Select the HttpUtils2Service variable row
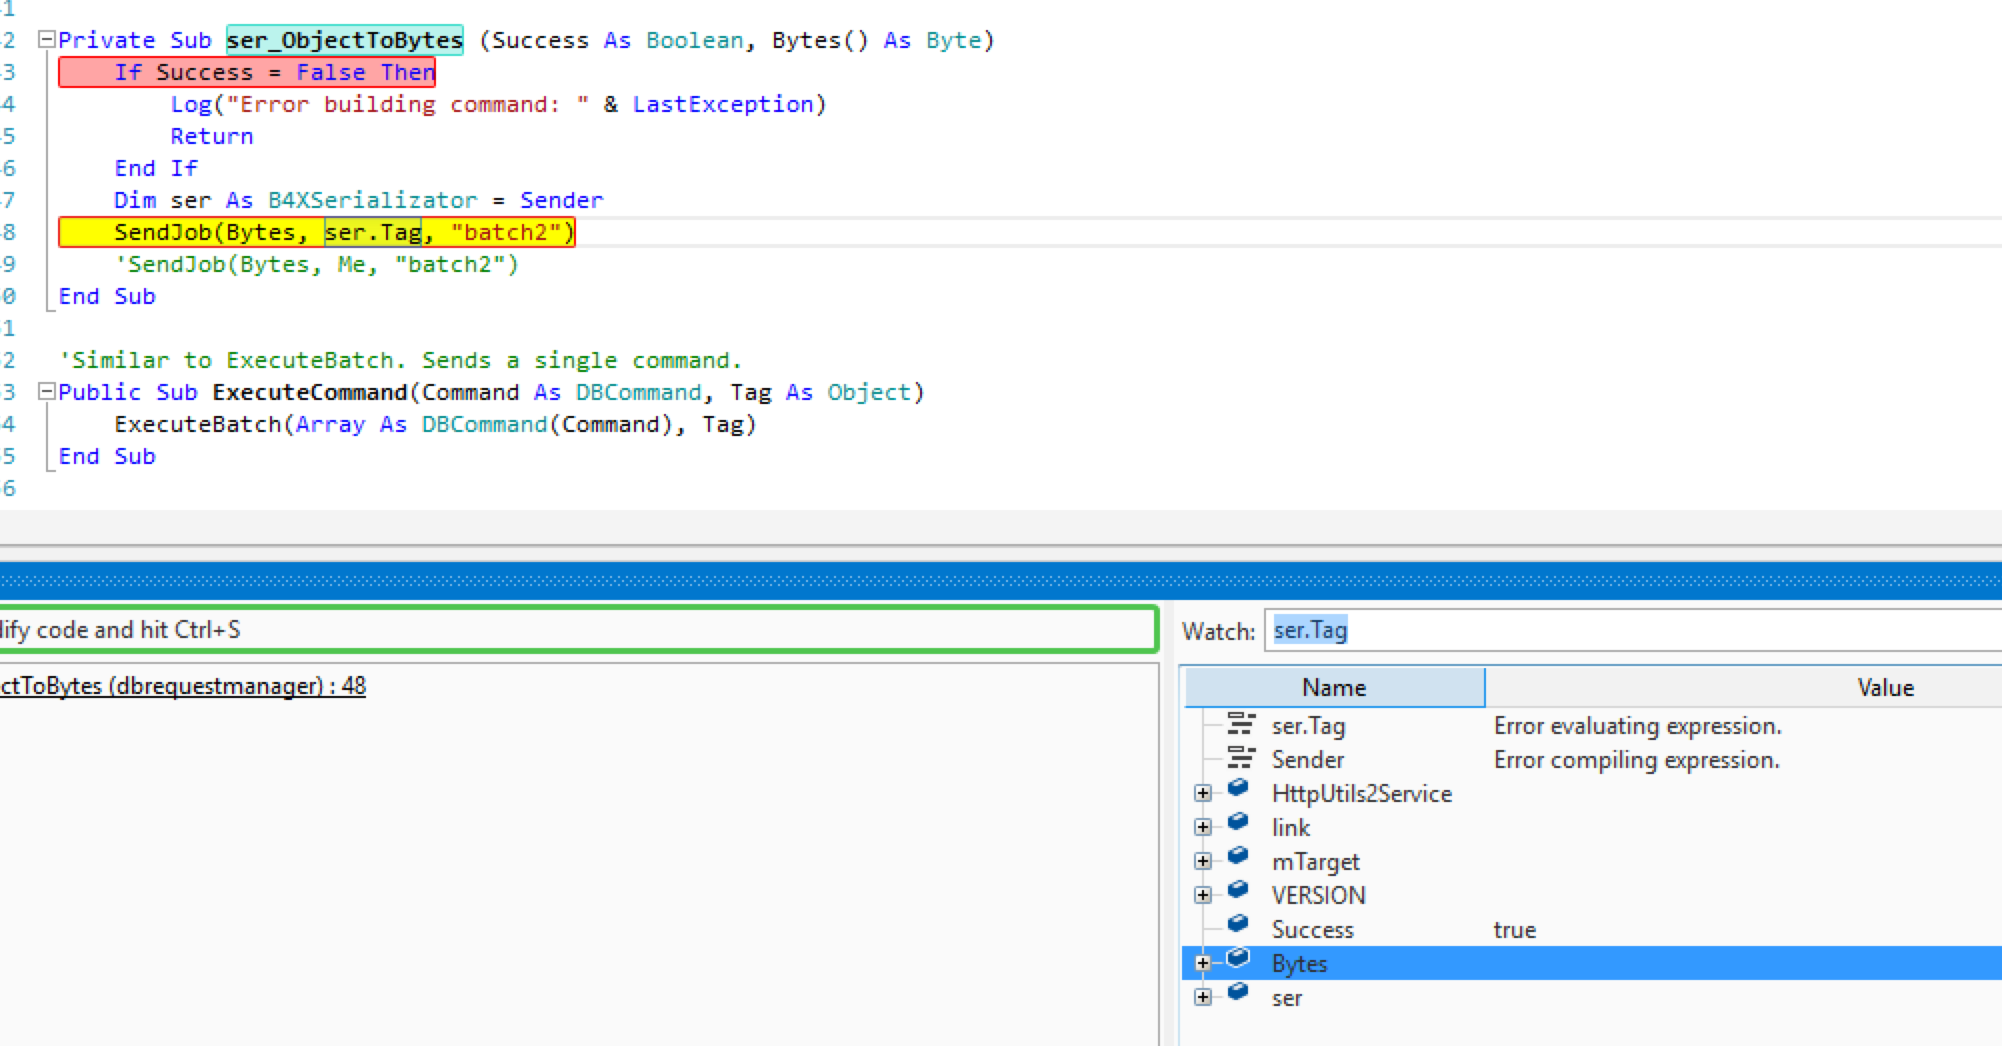 (x=1592, y=794)
